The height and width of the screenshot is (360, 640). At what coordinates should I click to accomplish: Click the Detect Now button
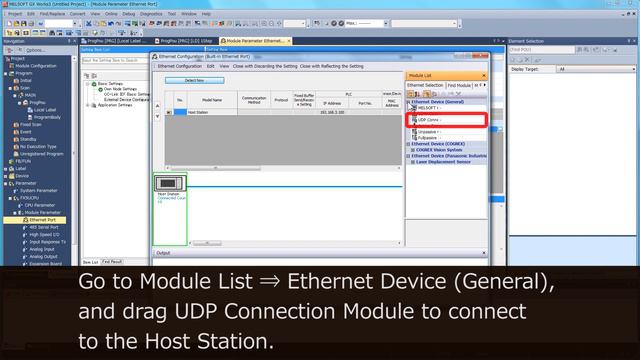[195, 80]
